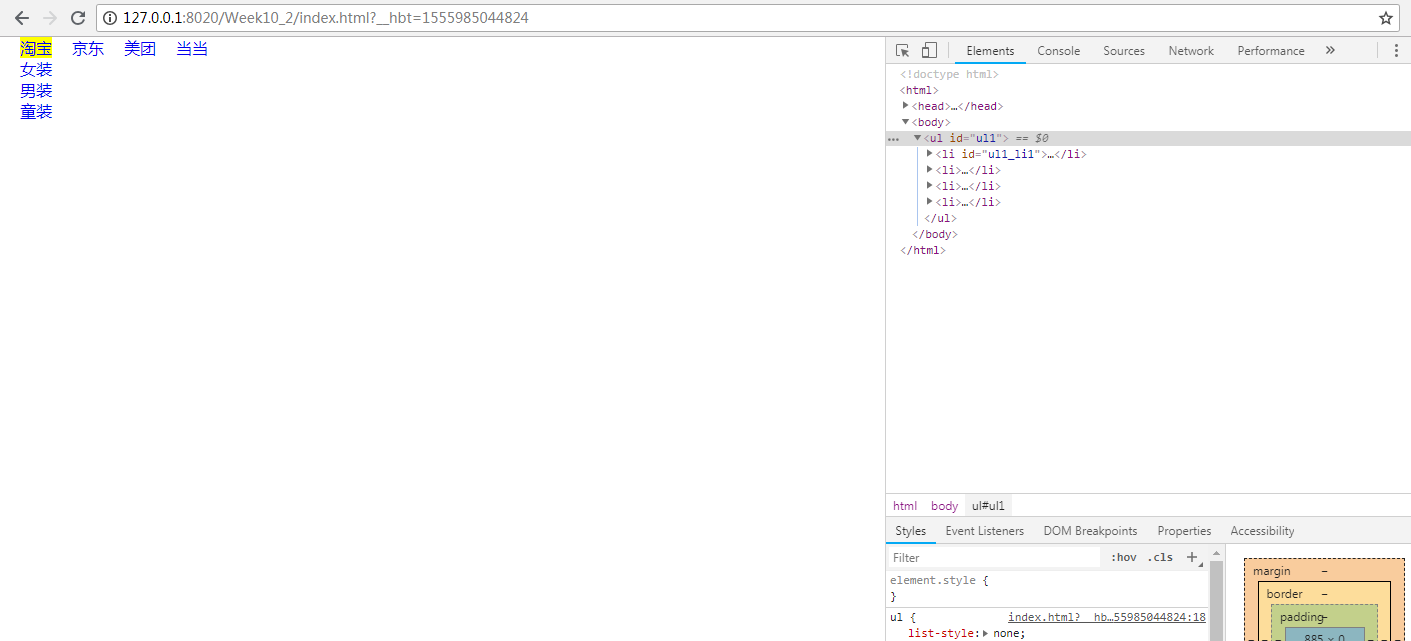
Task: Click the browser address bar URL
Action: (325, 18)
